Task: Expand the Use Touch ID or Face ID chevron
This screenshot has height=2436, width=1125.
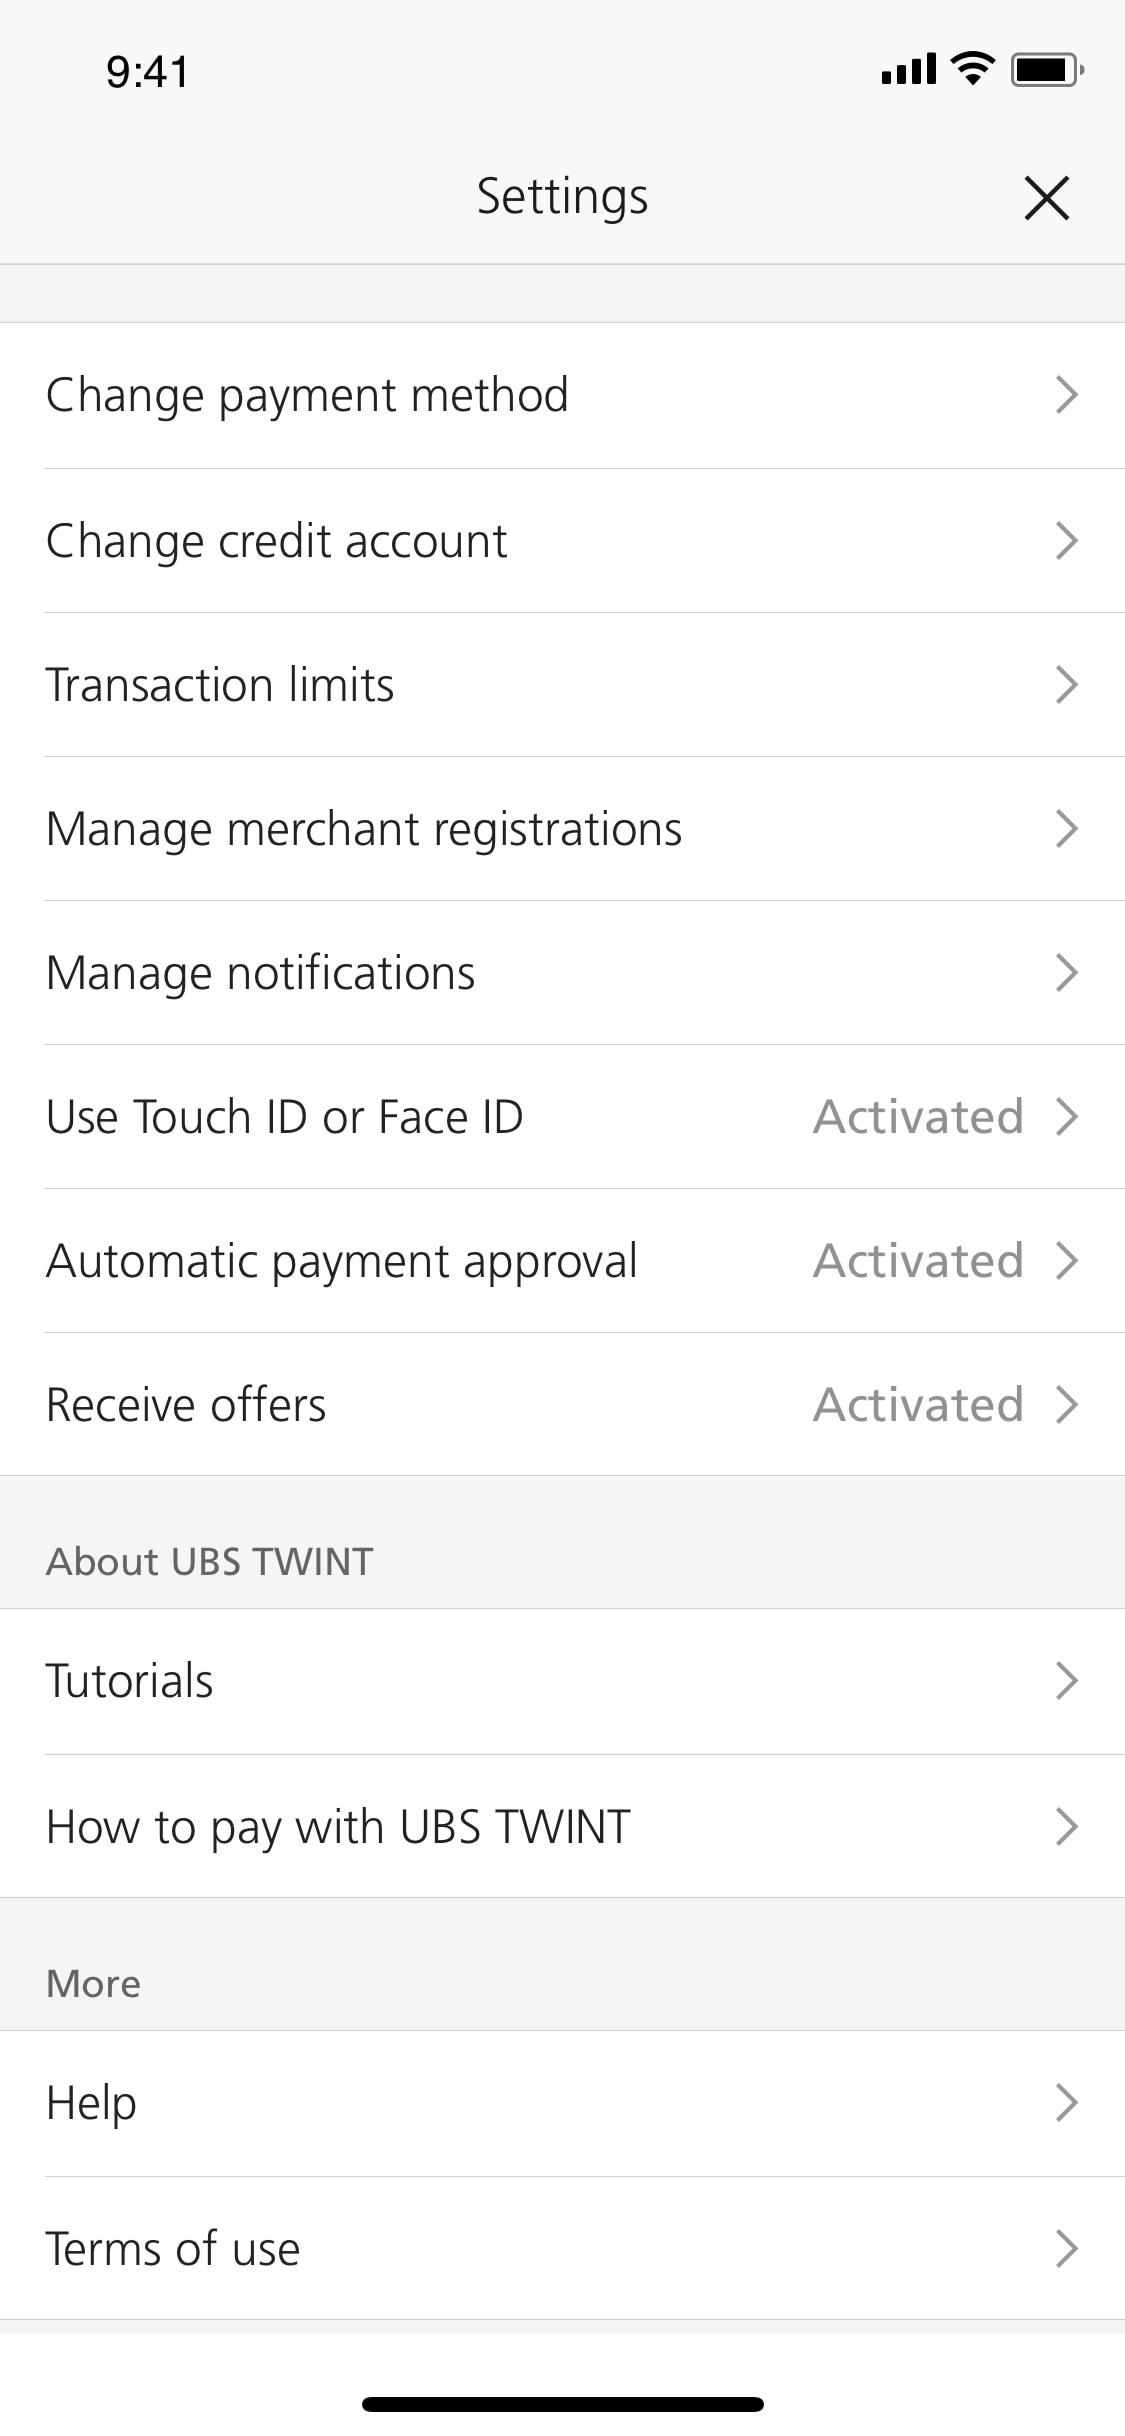Action: tap(1066, 1117)
